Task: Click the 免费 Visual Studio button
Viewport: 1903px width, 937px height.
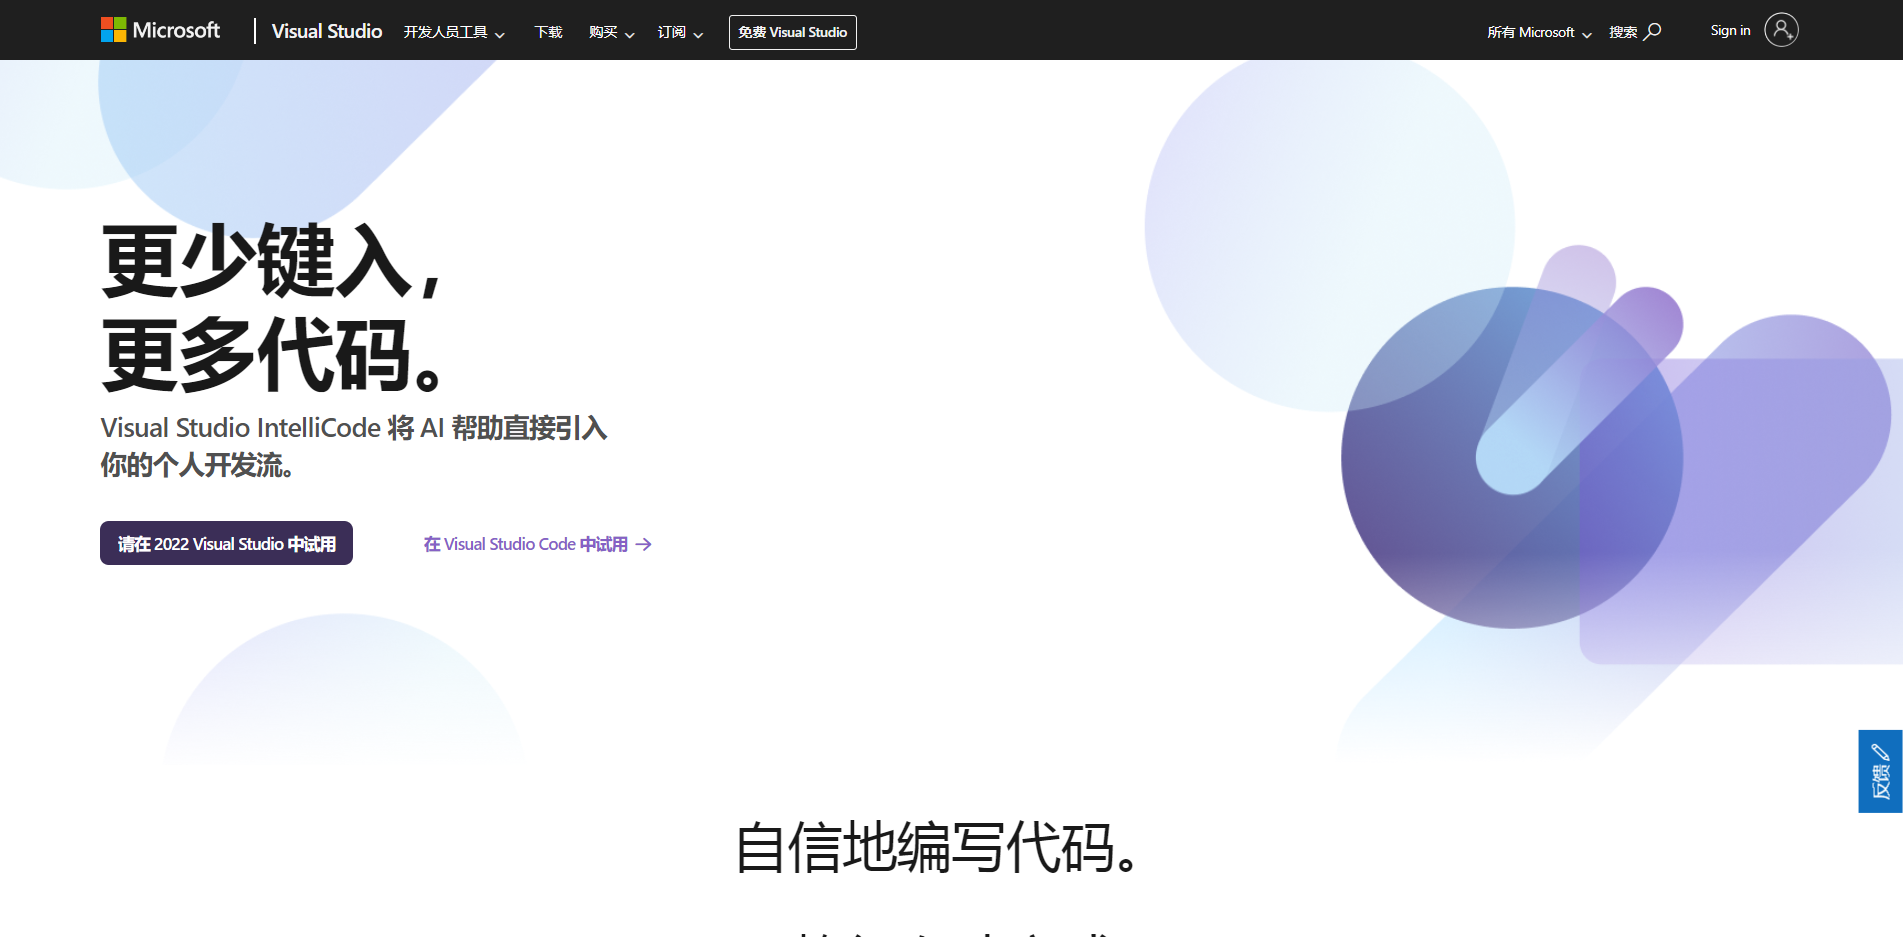Action: point(793,32)
